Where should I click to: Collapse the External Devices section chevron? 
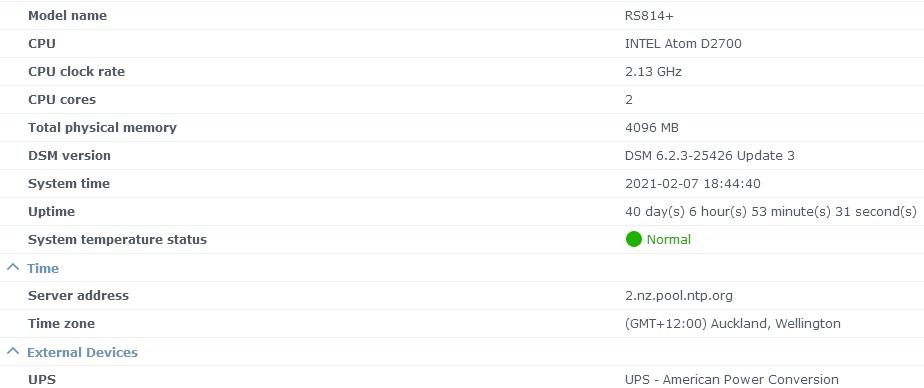click(13, 351)
